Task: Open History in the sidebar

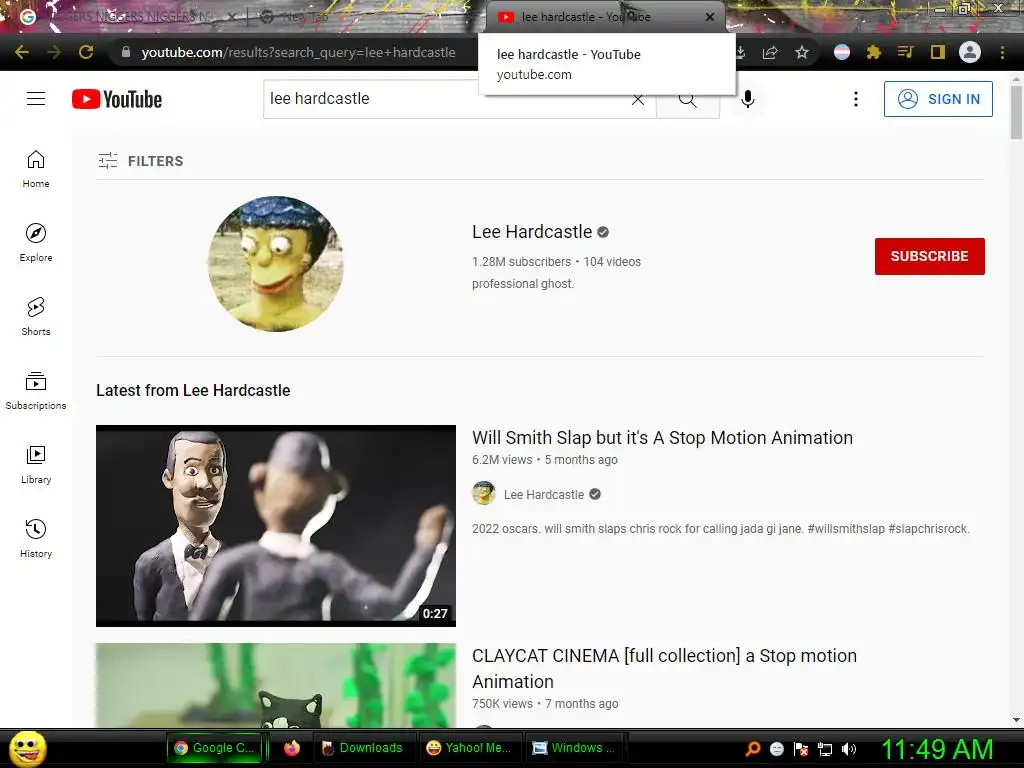Action: pyautogui.click(x=36, y=539)
